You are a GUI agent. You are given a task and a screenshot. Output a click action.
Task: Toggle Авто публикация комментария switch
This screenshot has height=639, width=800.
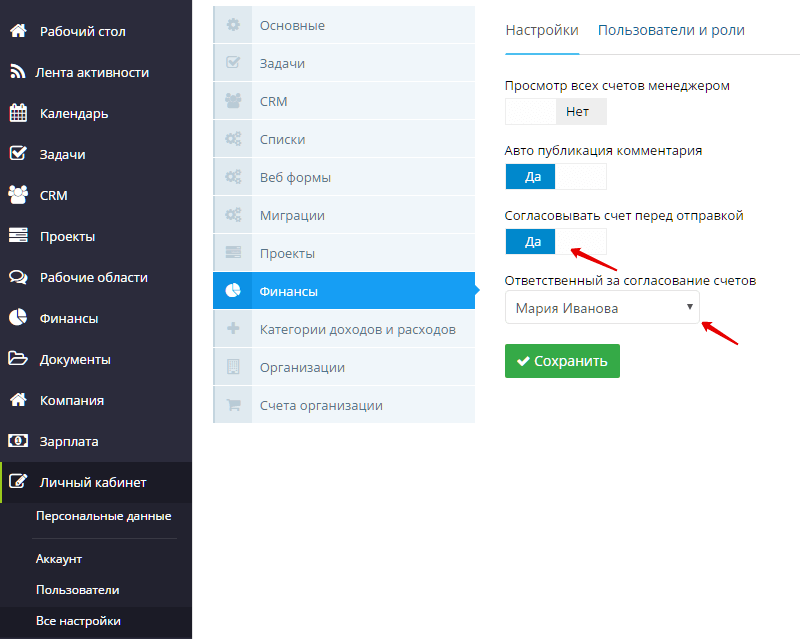pyautogui.click(x=555, y=176)
